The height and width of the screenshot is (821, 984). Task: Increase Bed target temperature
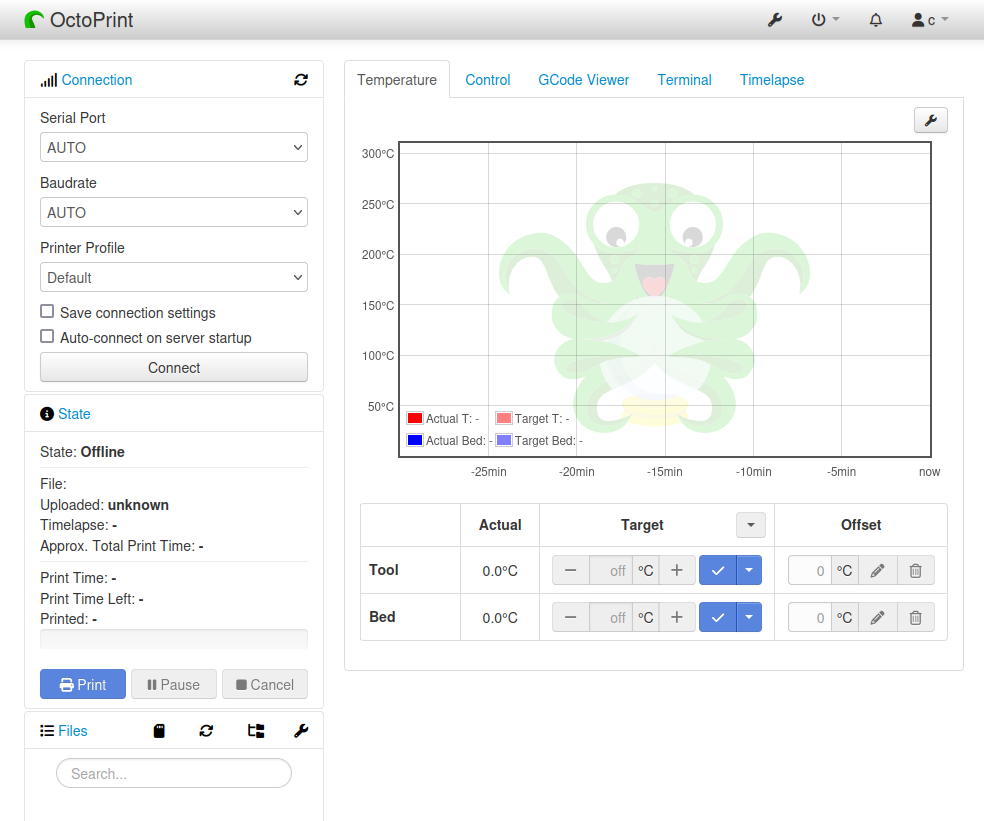coord(676,617)
